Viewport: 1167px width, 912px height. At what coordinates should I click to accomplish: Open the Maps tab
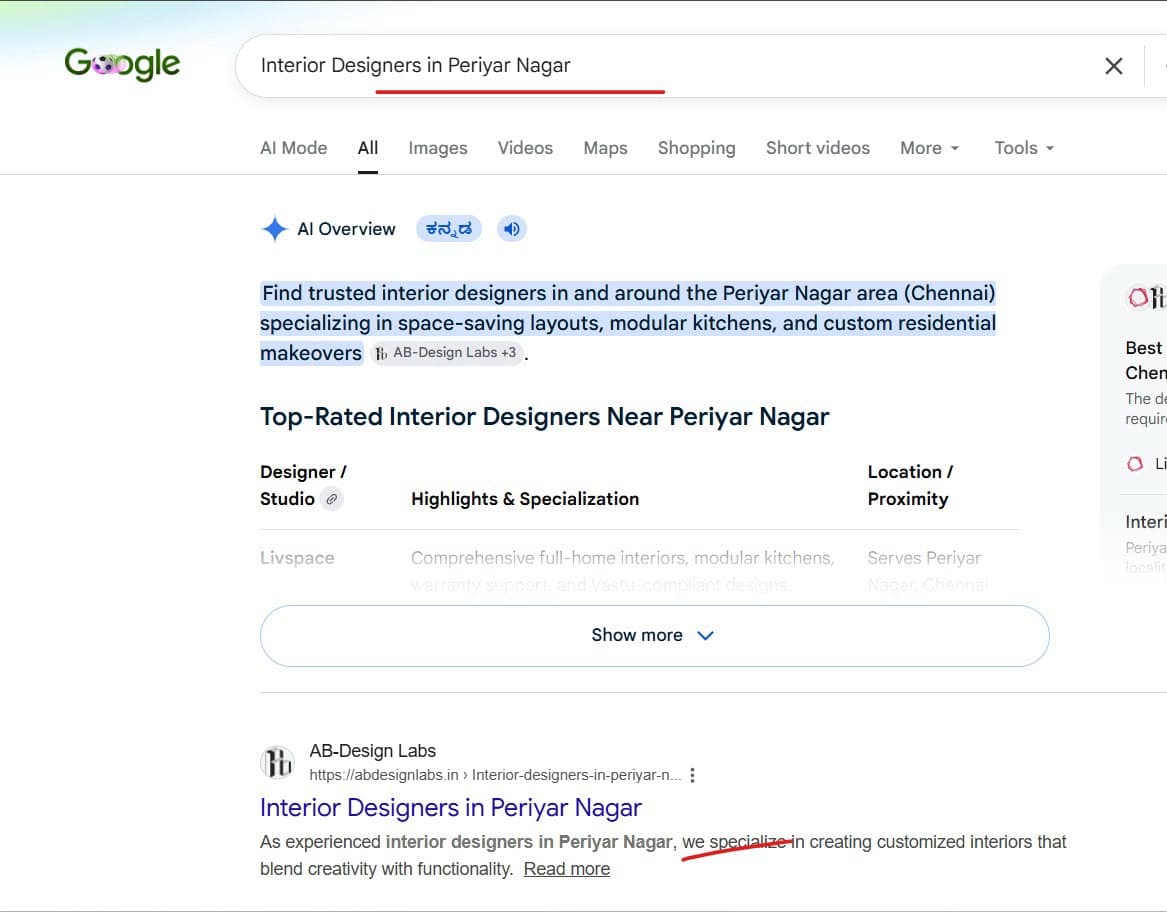point(605,147)
